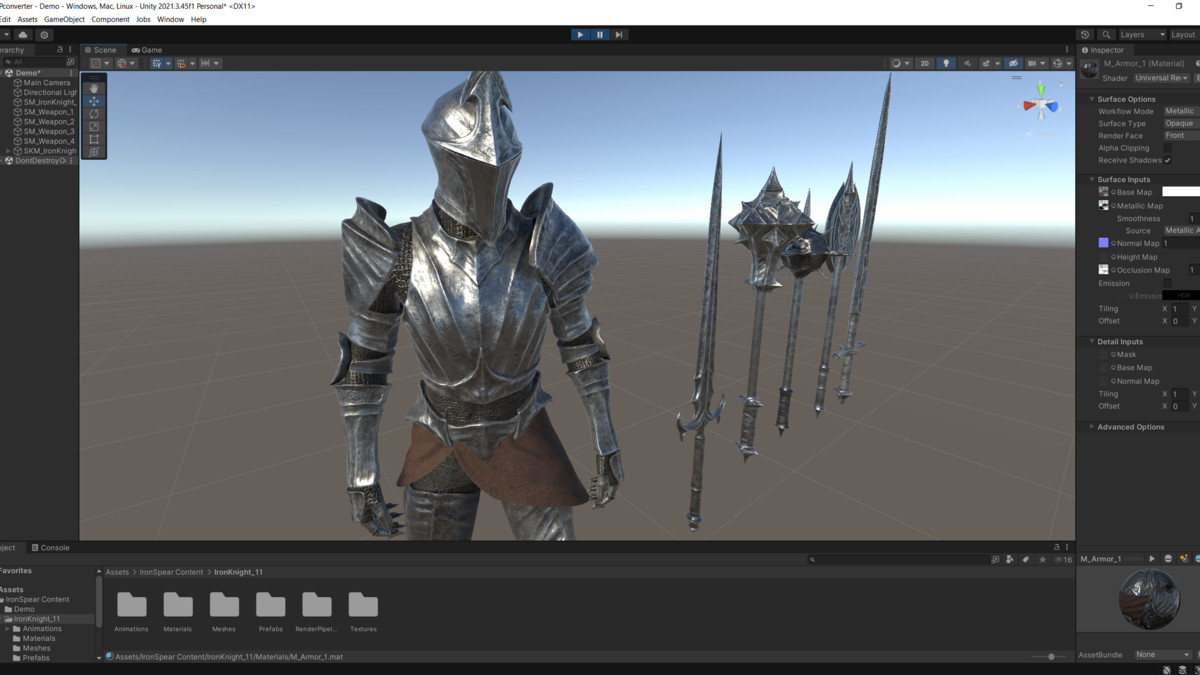Open the GameObject menu

point(64,19)
